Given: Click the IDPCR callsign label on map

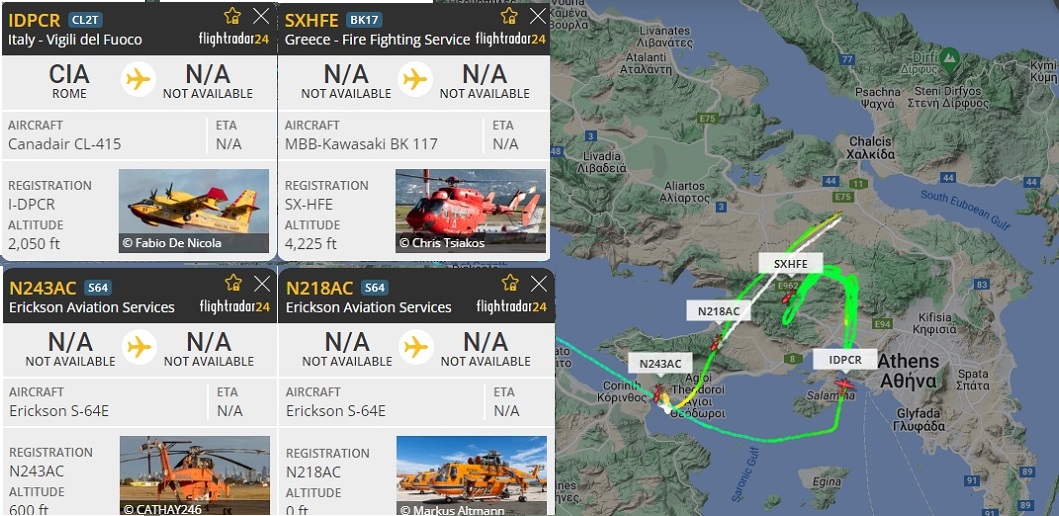Looking at the screenshot, I should [845, 360].
